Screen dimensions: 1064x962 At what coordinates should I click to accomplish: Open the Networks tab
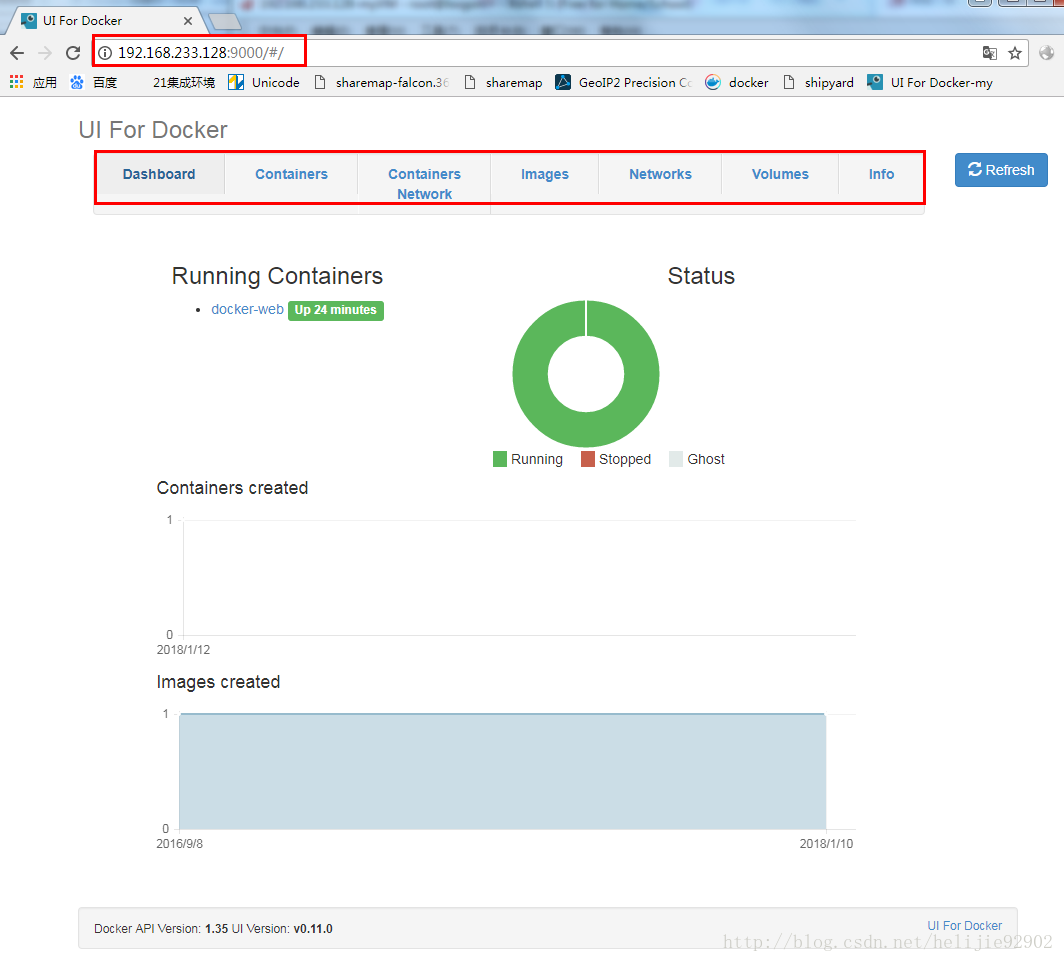[660, 174]
